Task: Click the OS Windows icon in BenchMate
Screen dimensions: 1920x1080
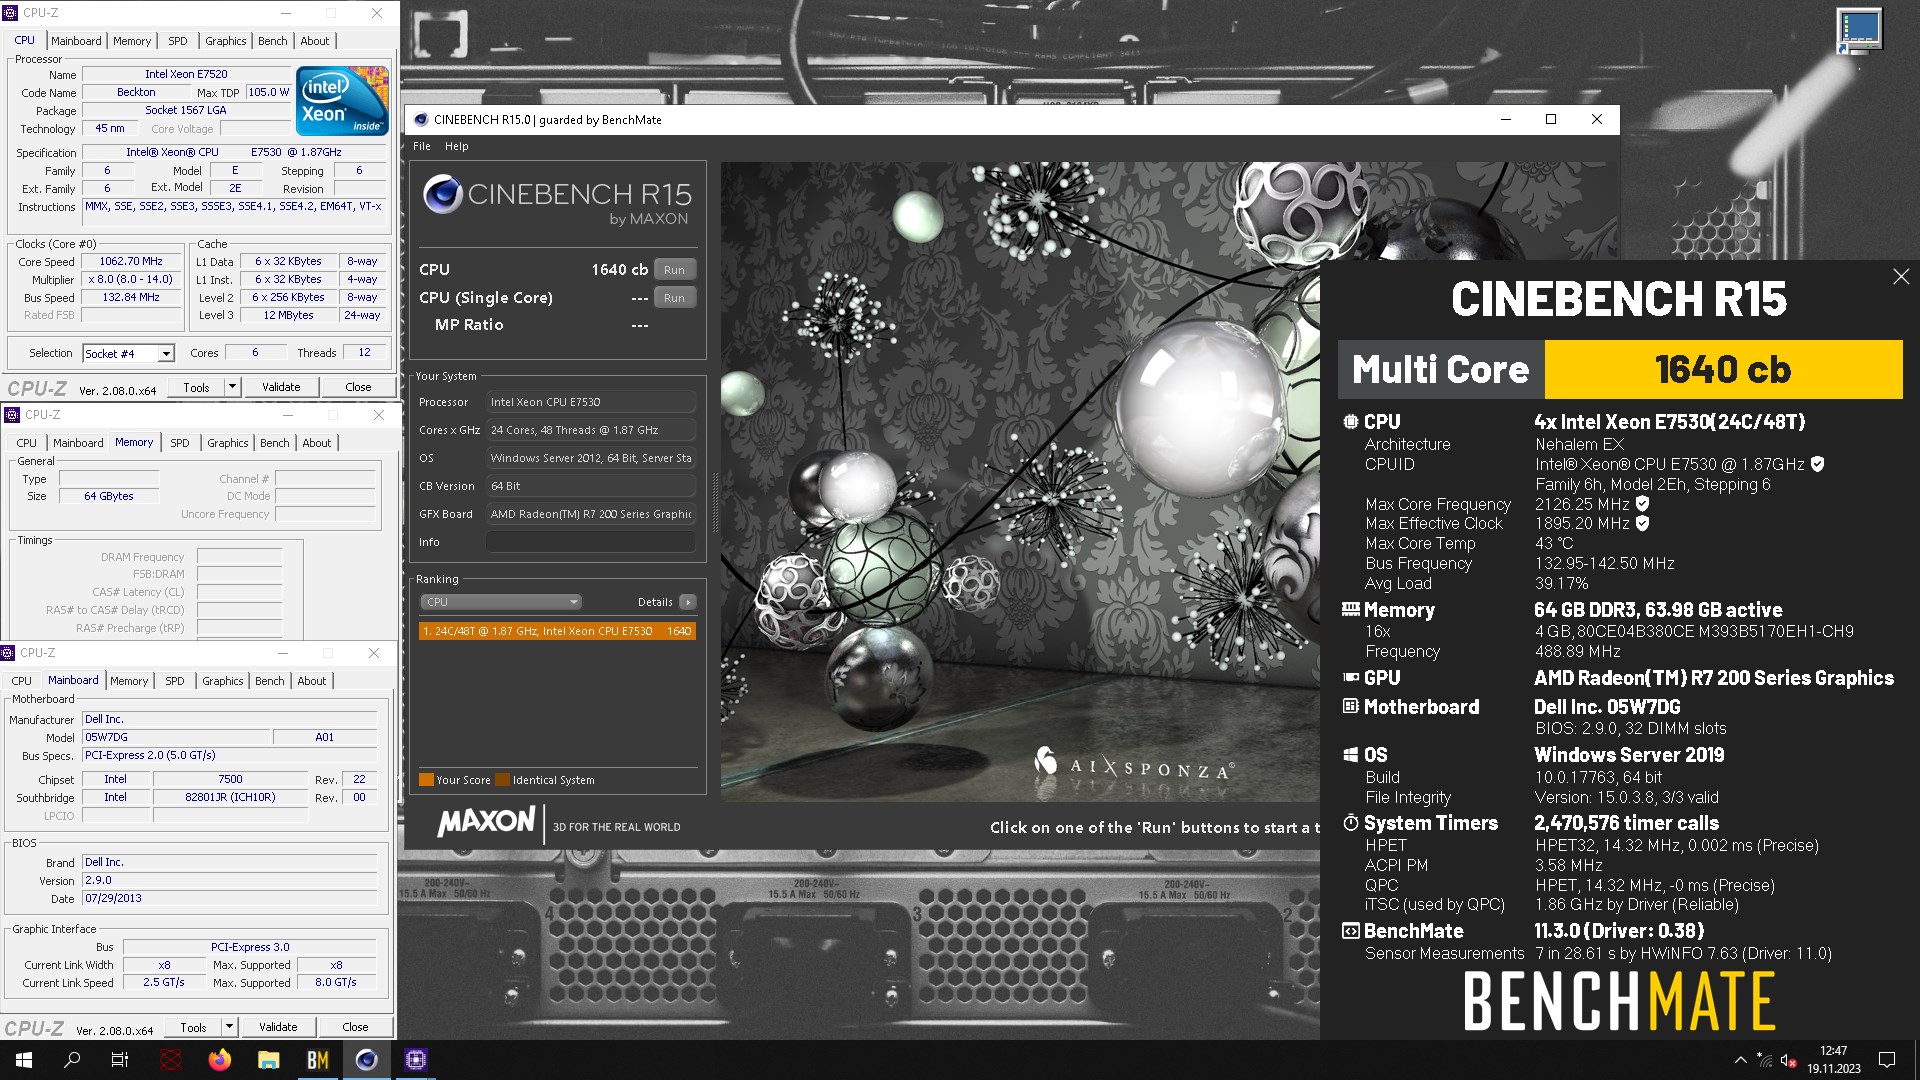Action: [x=1351, y=755]
